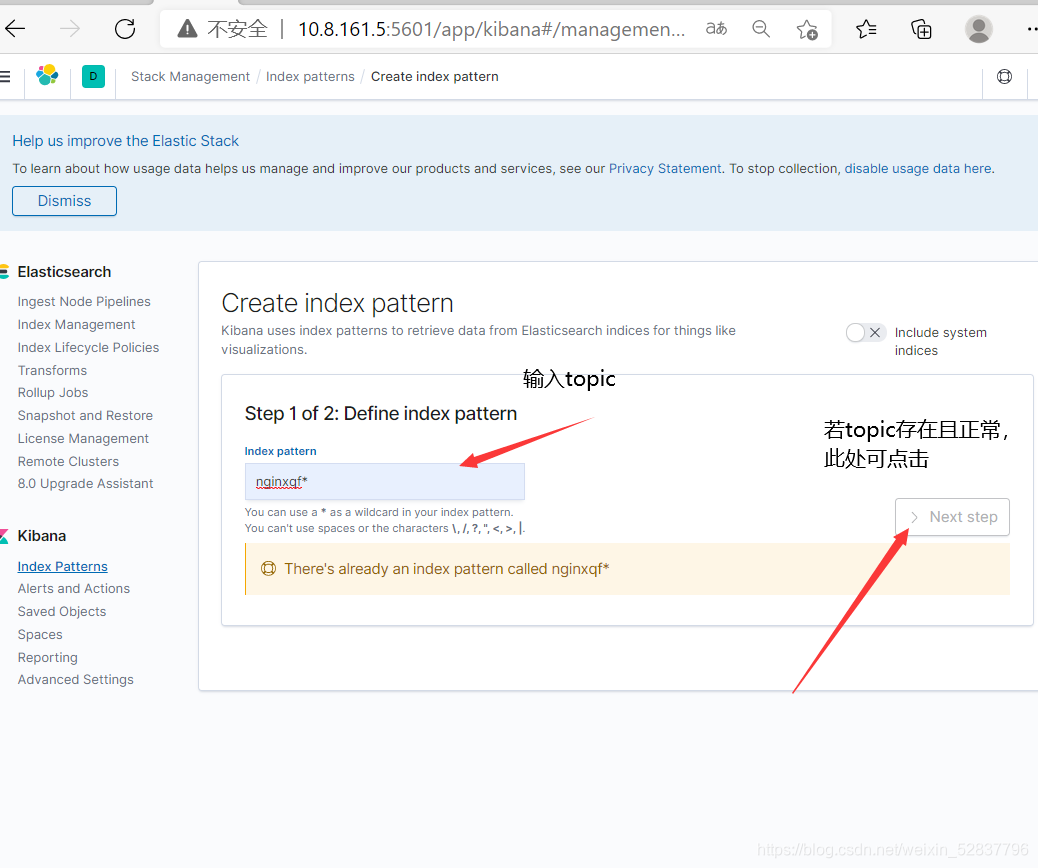Open Remote Clusters
1038x868 pixels.
click(x=68, y=461)
